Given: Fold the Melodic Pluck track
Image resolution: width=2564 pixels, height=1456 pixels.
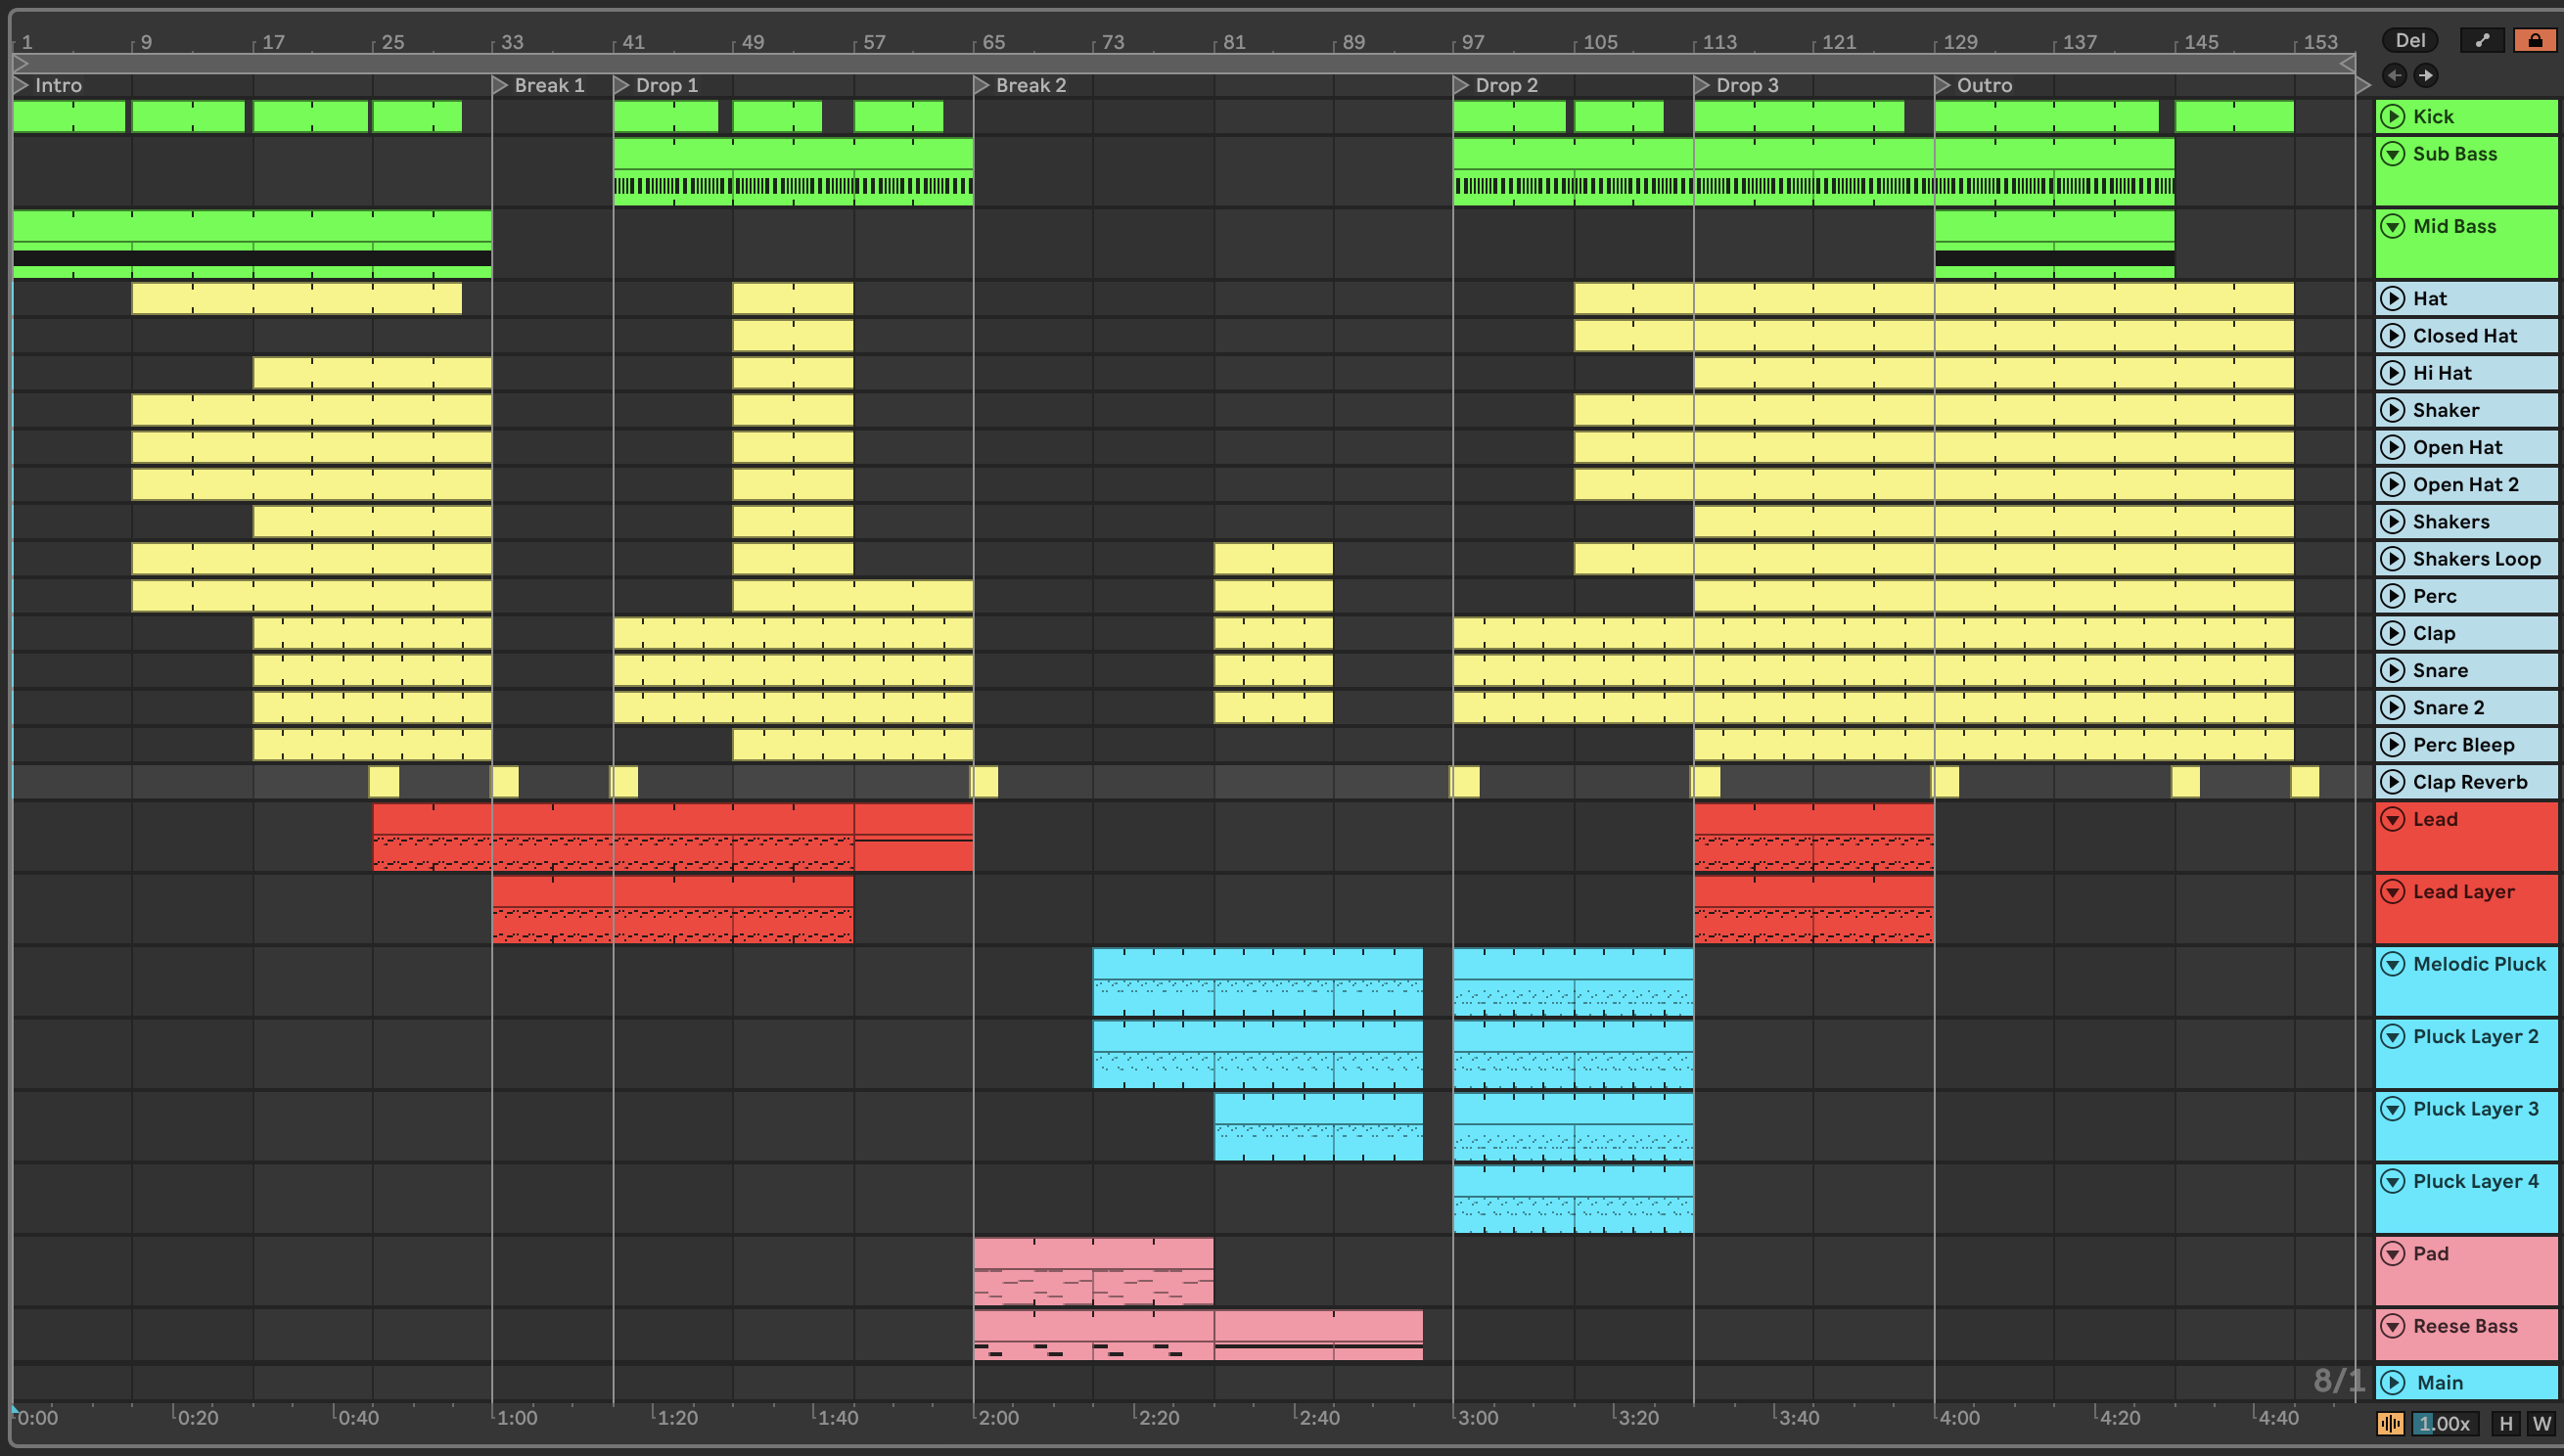Looking at the screenshot, I should 2392,964.
